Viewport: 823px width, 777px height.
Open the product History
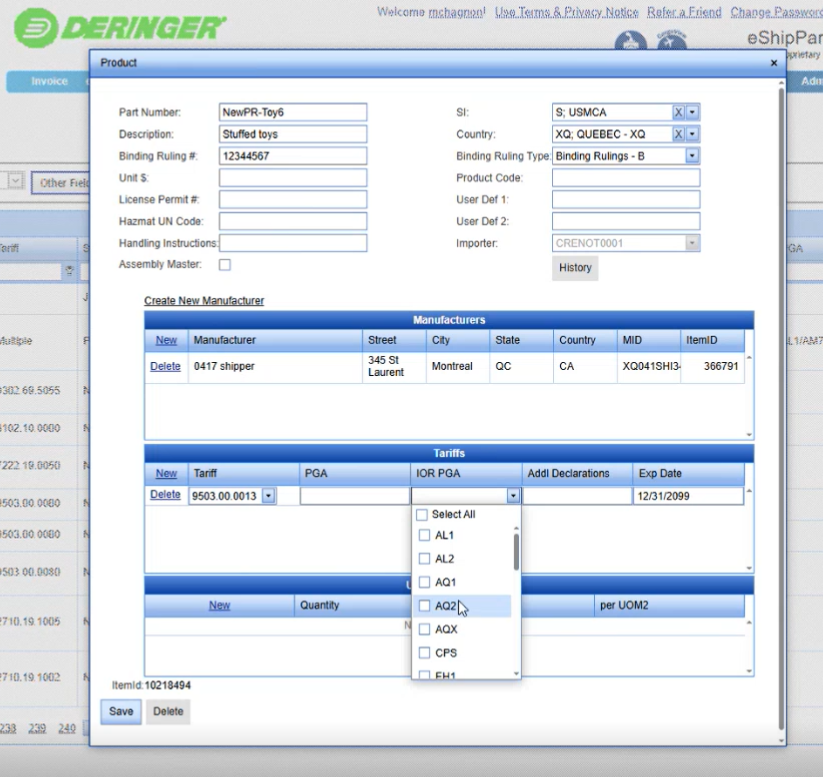coord(575,268)
